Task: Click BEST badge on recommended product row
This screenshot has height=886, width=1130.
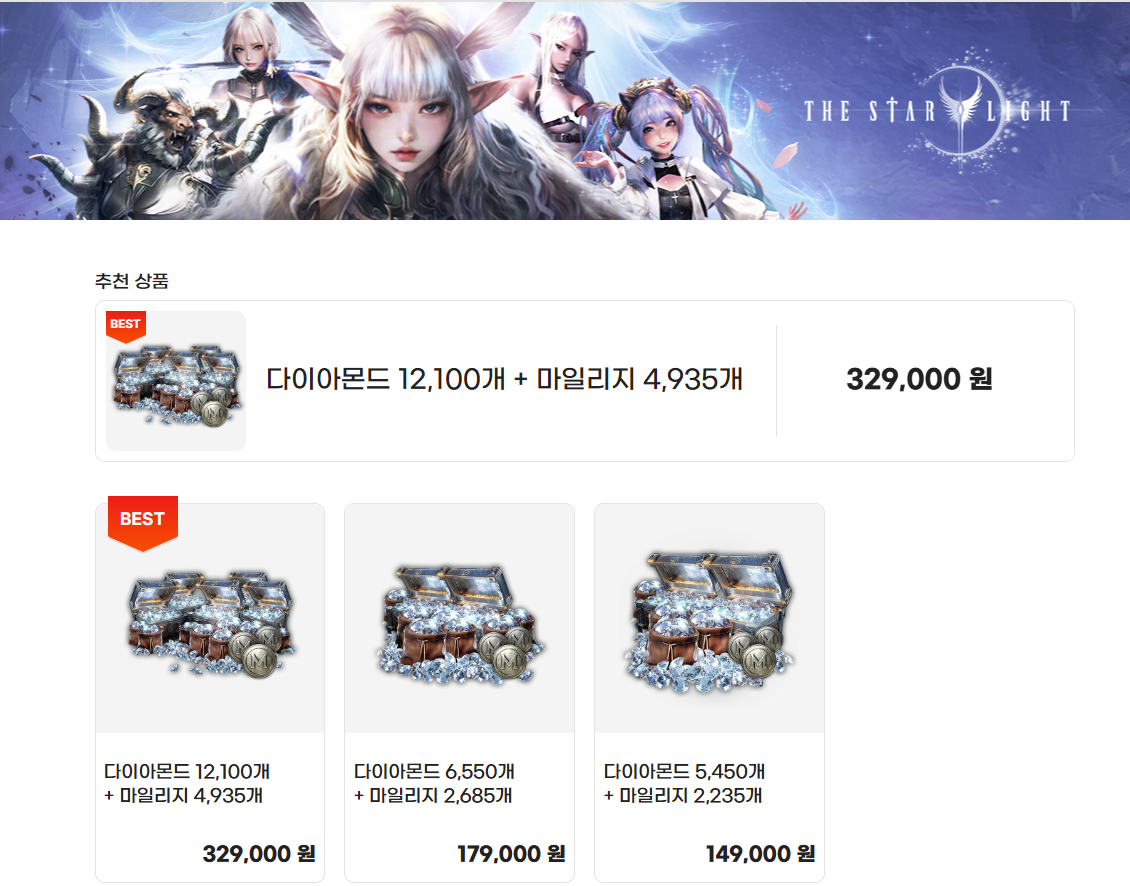Action: 126,326
